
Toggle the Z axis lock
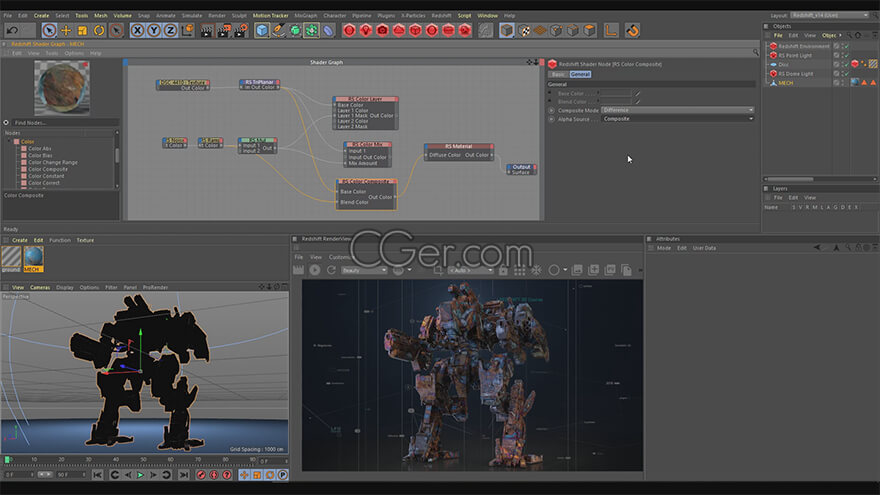click(x=171, y=30)
